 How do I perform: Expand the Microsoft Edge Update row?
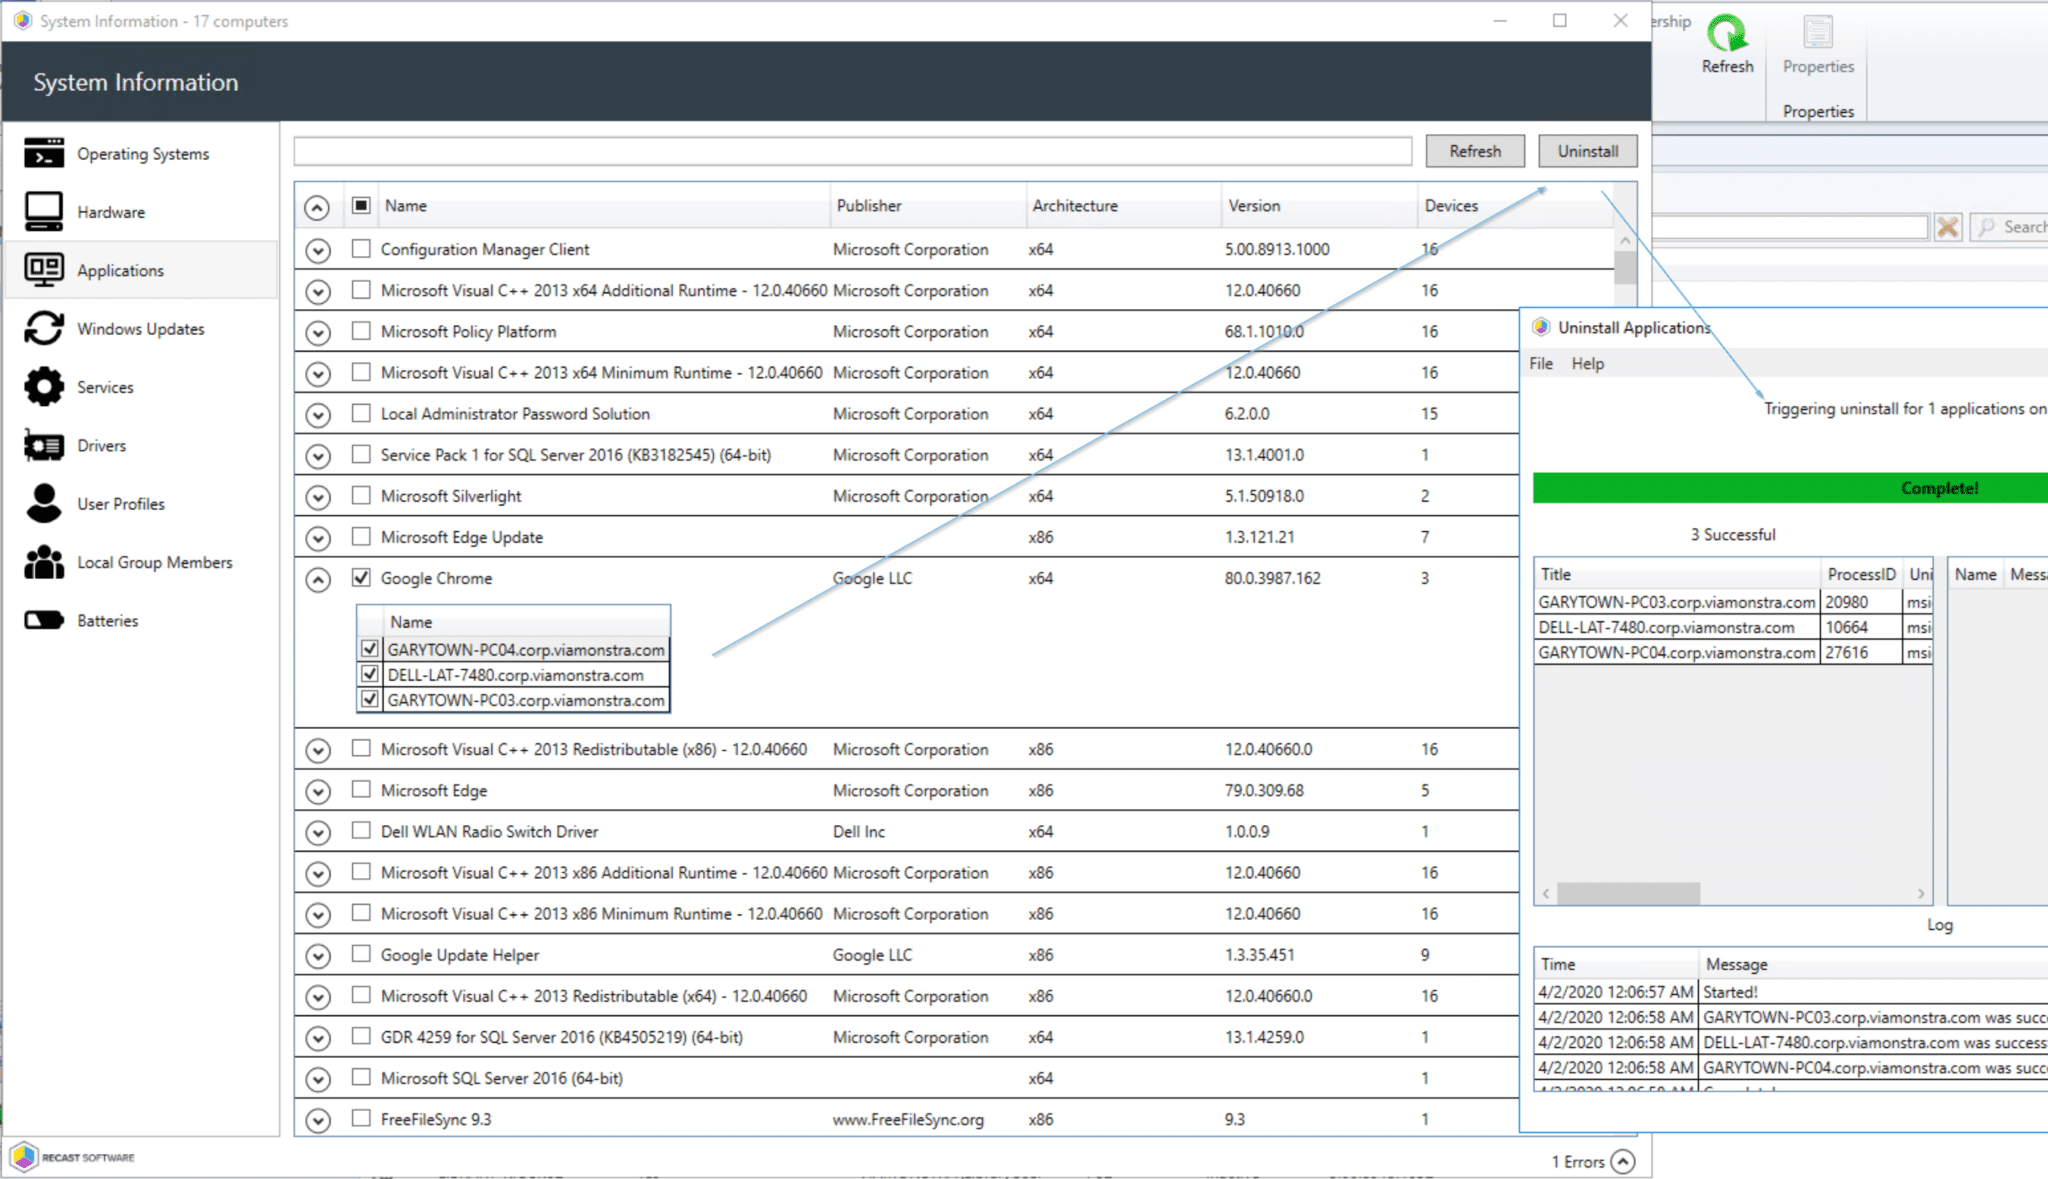[317, 538]
